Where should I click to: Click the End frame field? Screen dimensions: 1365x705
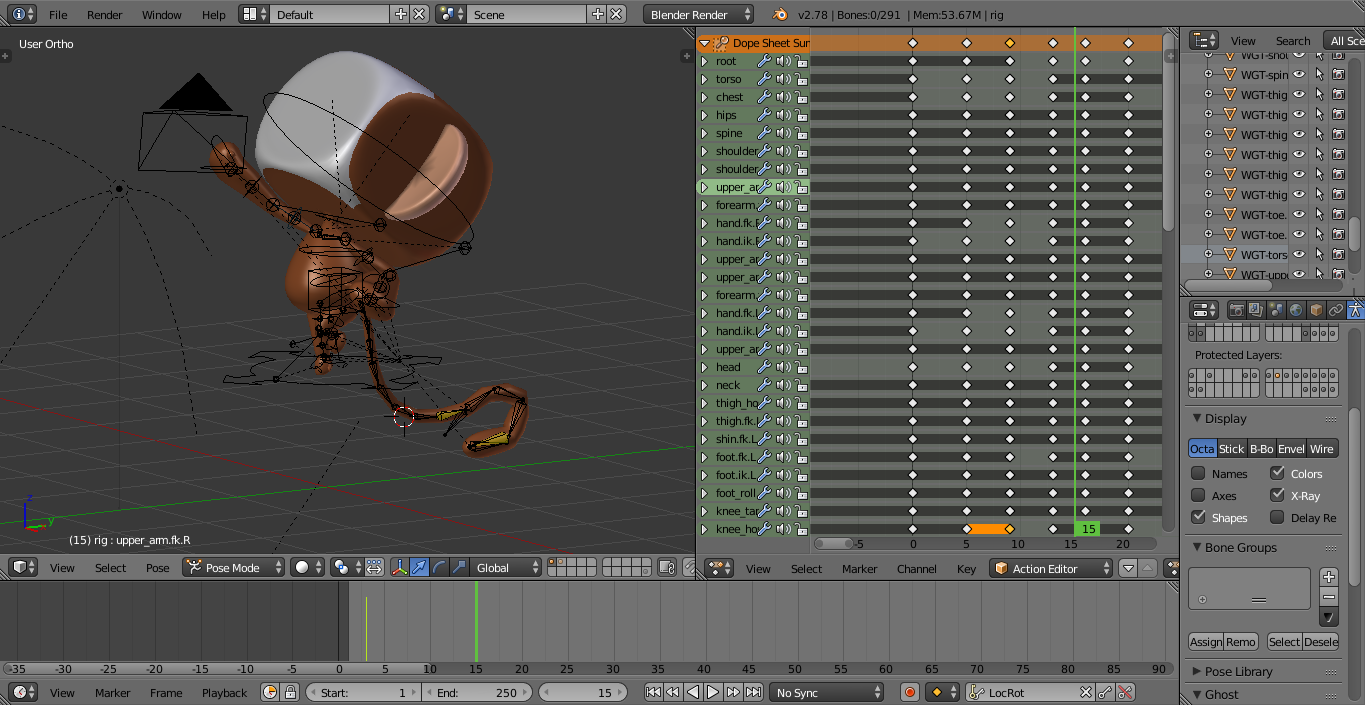click(x=477, y=692)
